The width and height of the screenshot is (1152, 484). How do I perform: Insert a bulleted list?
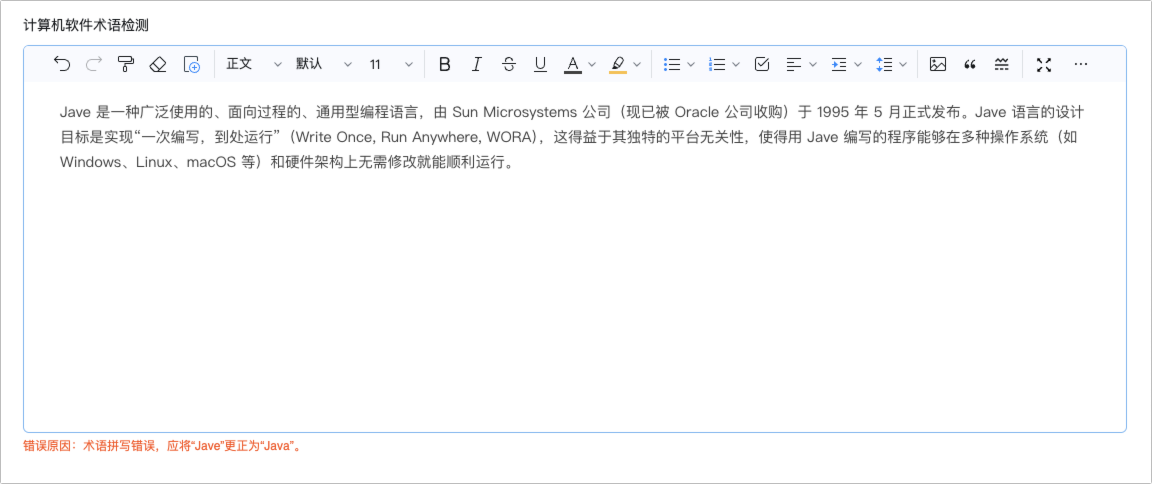[672, 64]
